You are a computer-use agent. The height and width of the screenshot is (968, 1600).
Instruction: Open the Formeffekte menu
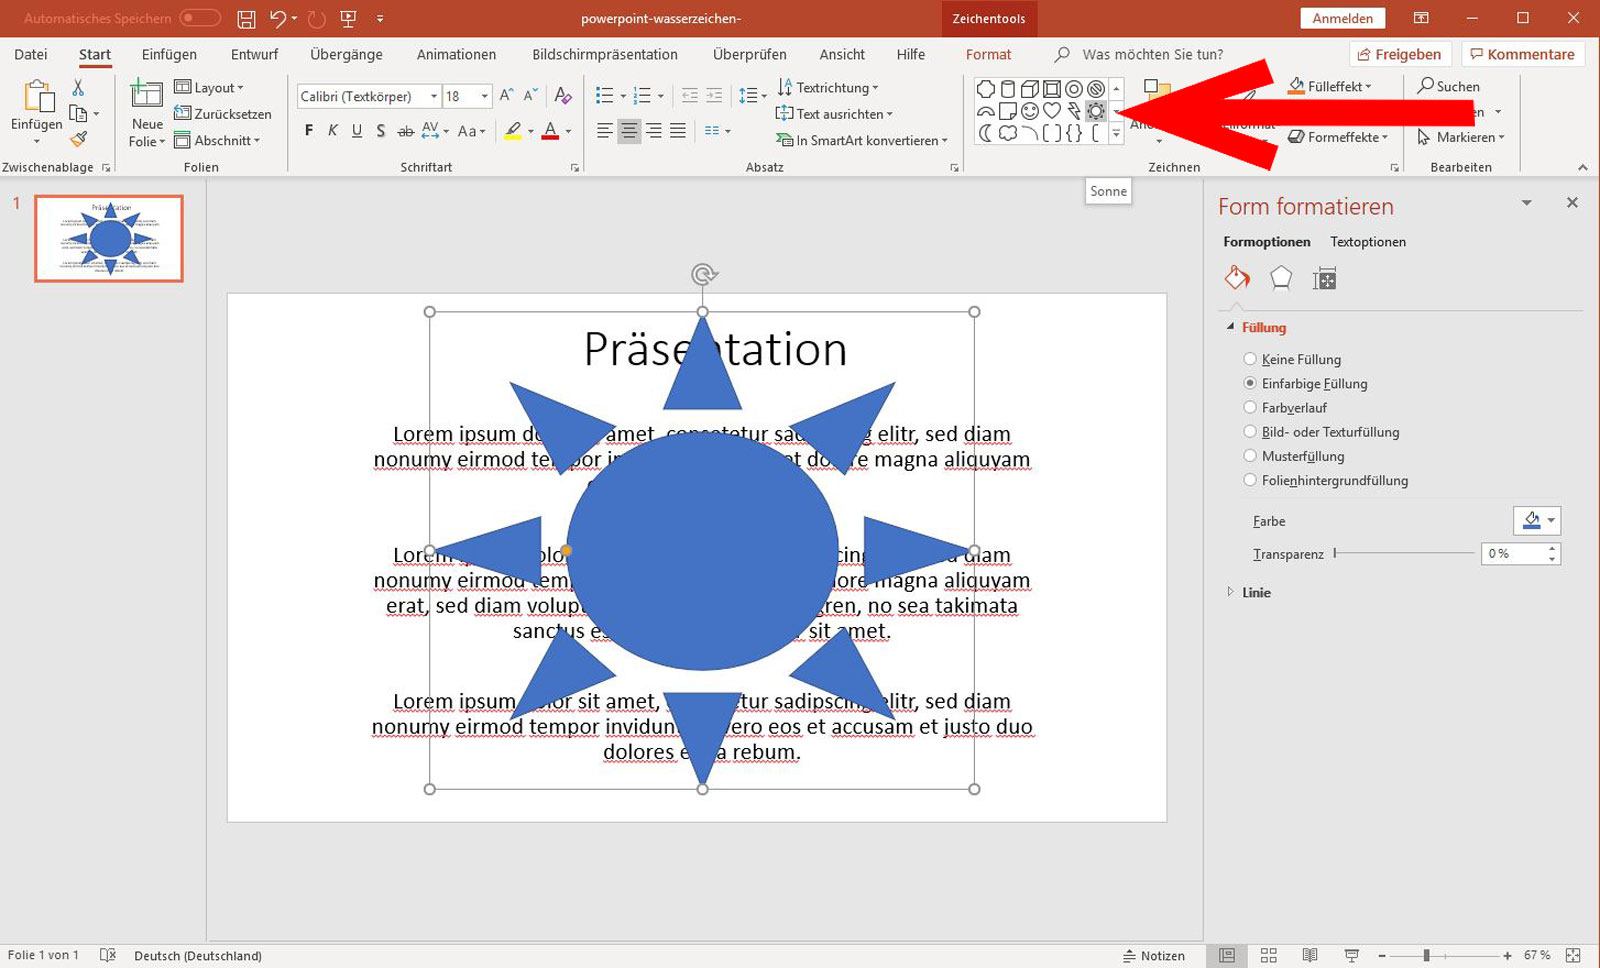pos(1339,137)
